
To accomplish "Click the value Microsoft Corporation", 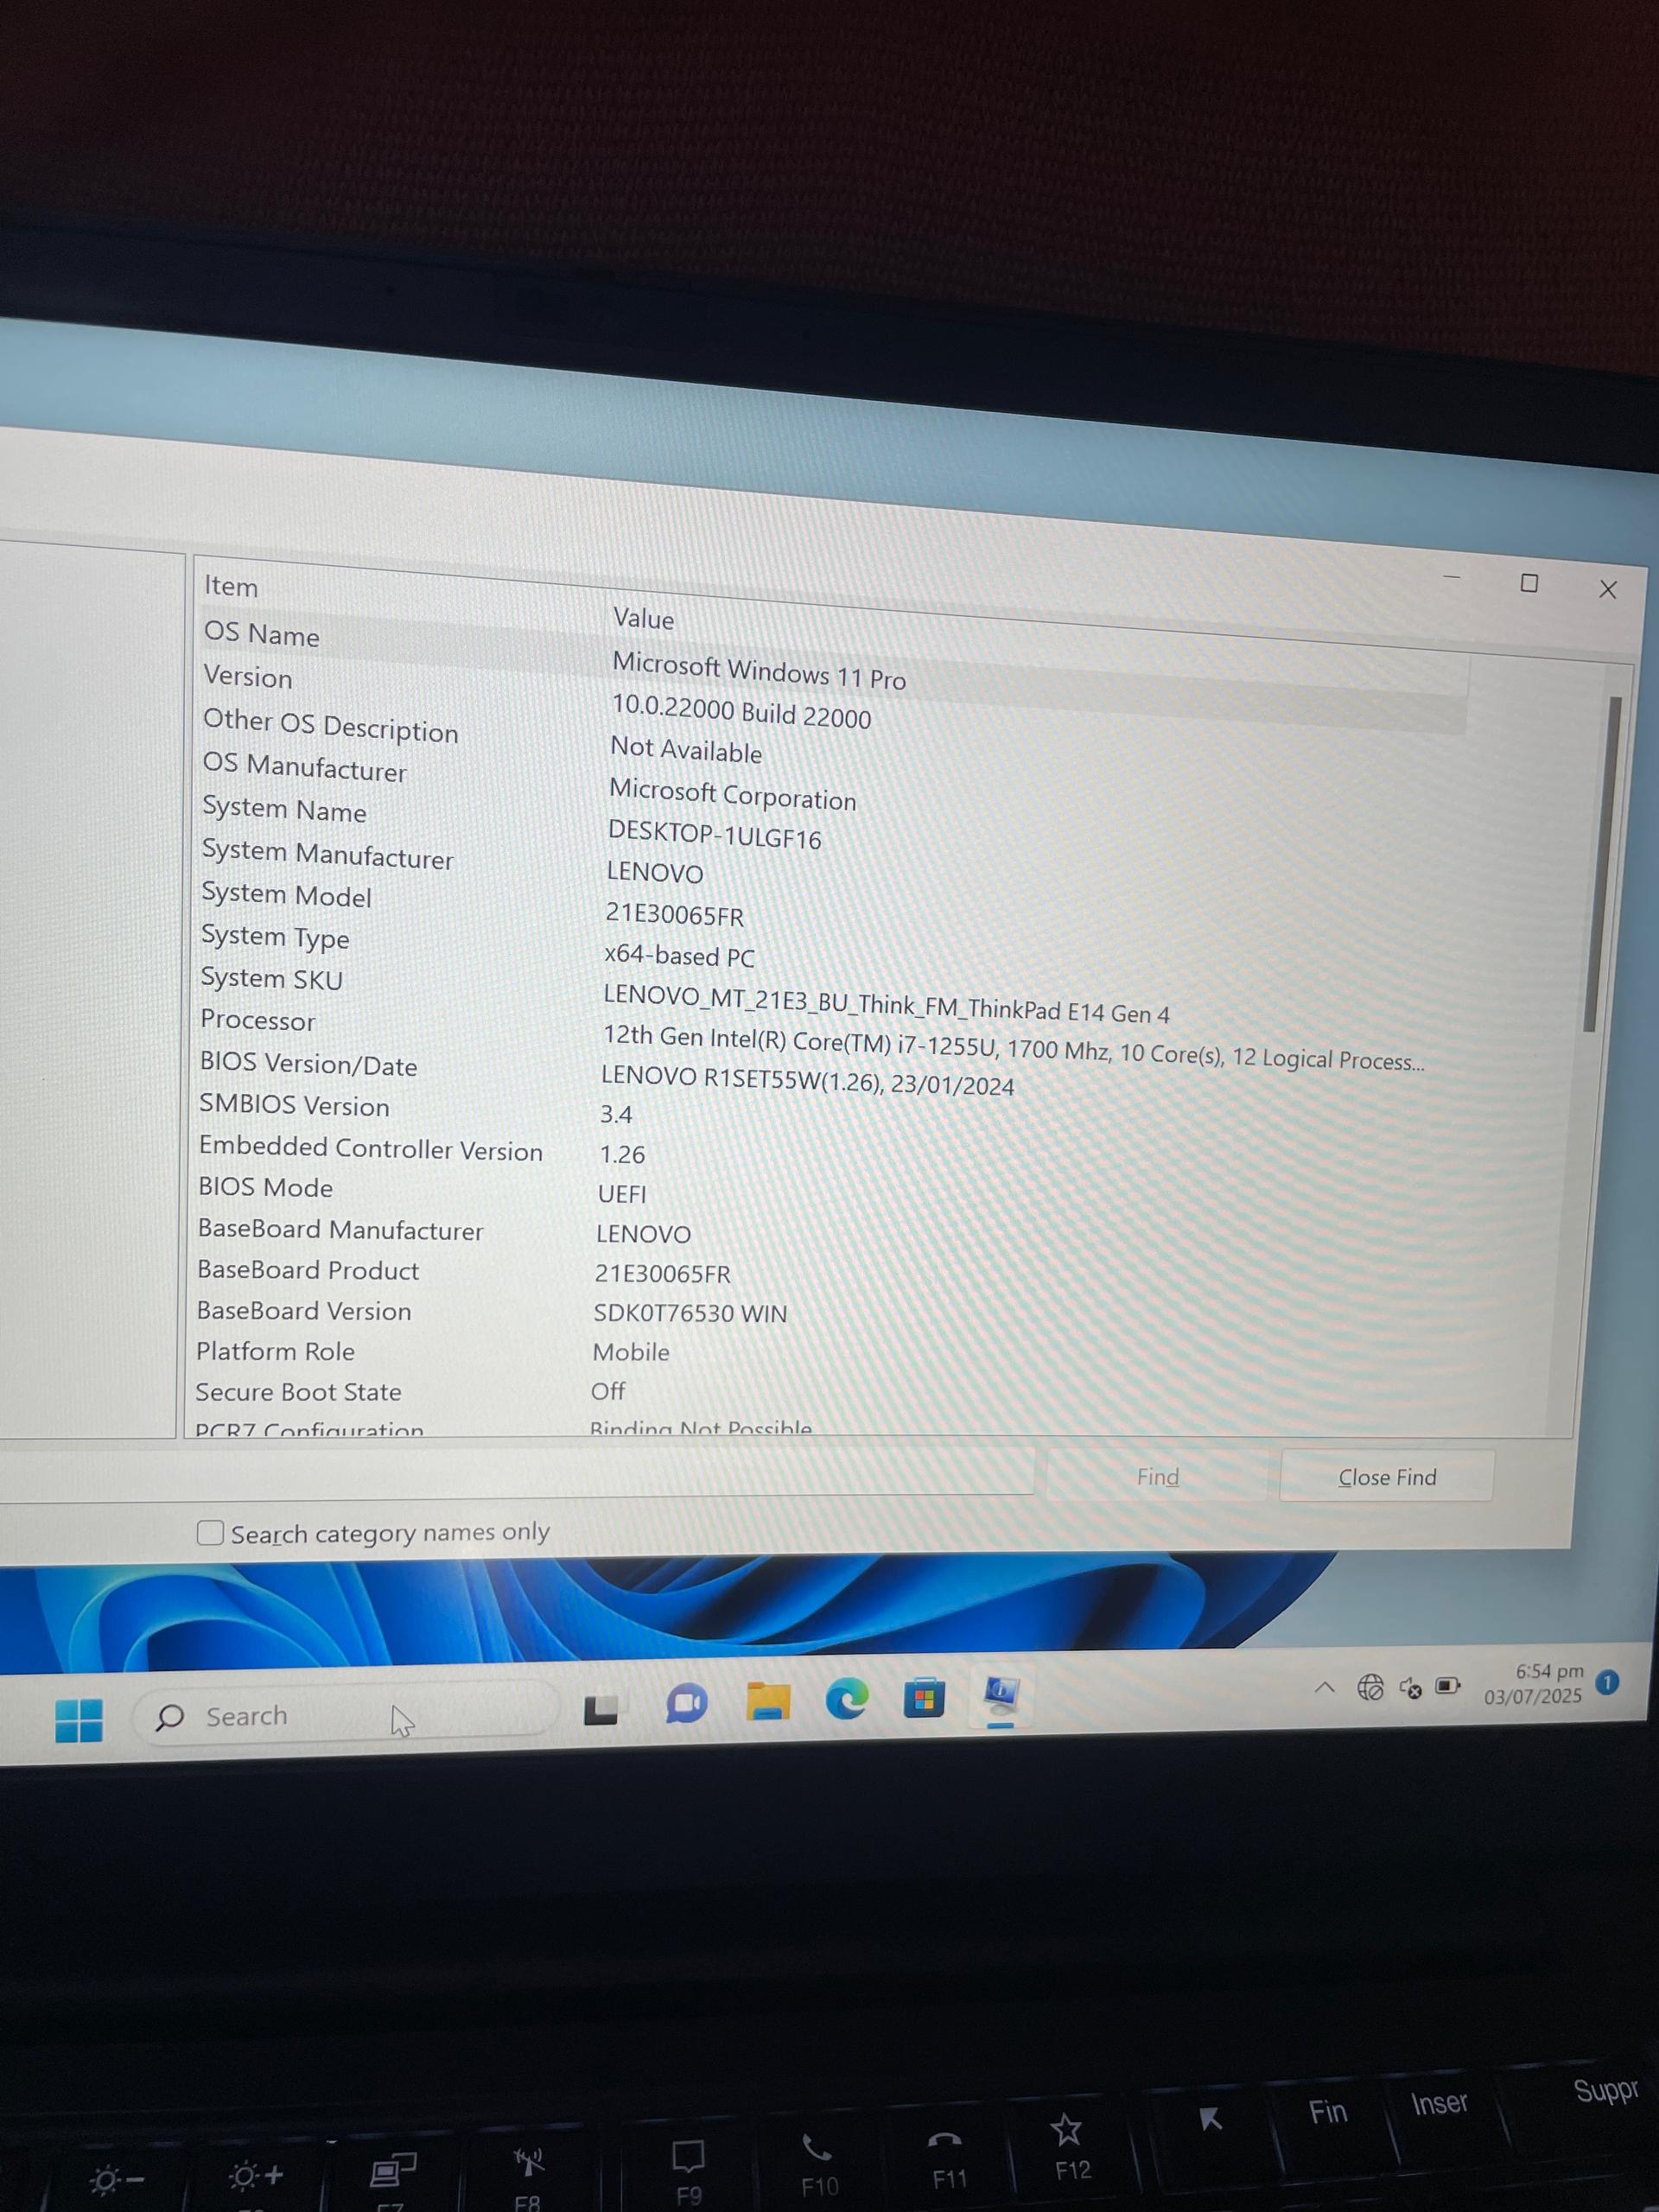I will tap(732, 795).
